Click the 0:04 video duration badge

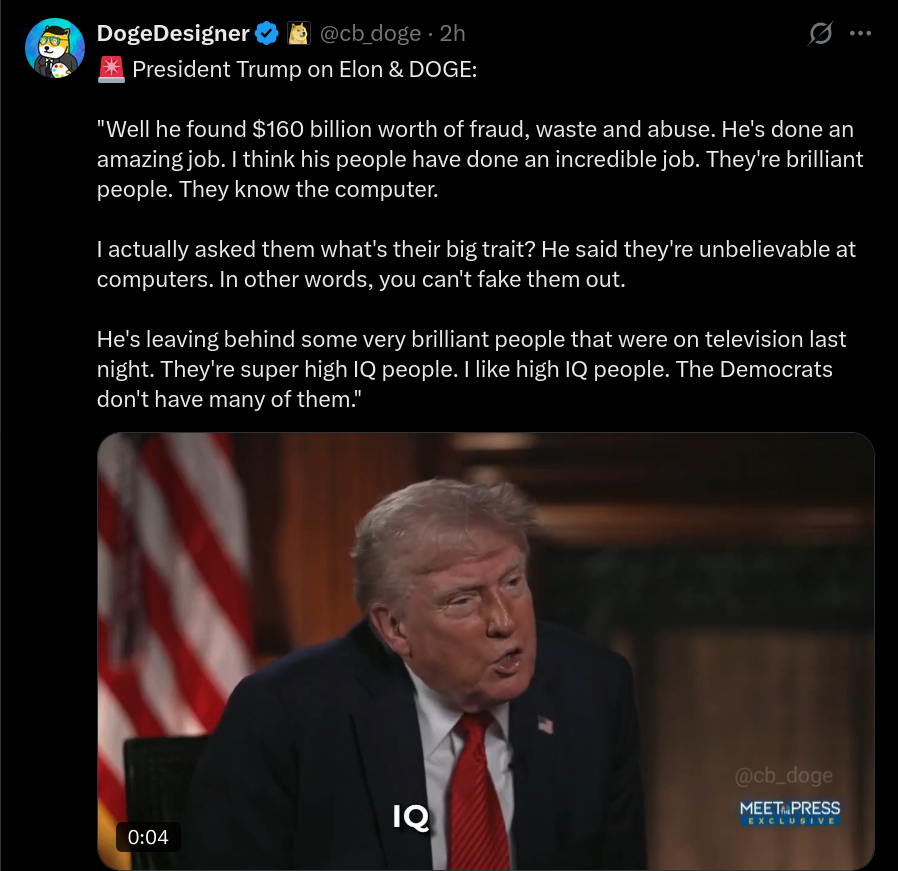[148, 837]
